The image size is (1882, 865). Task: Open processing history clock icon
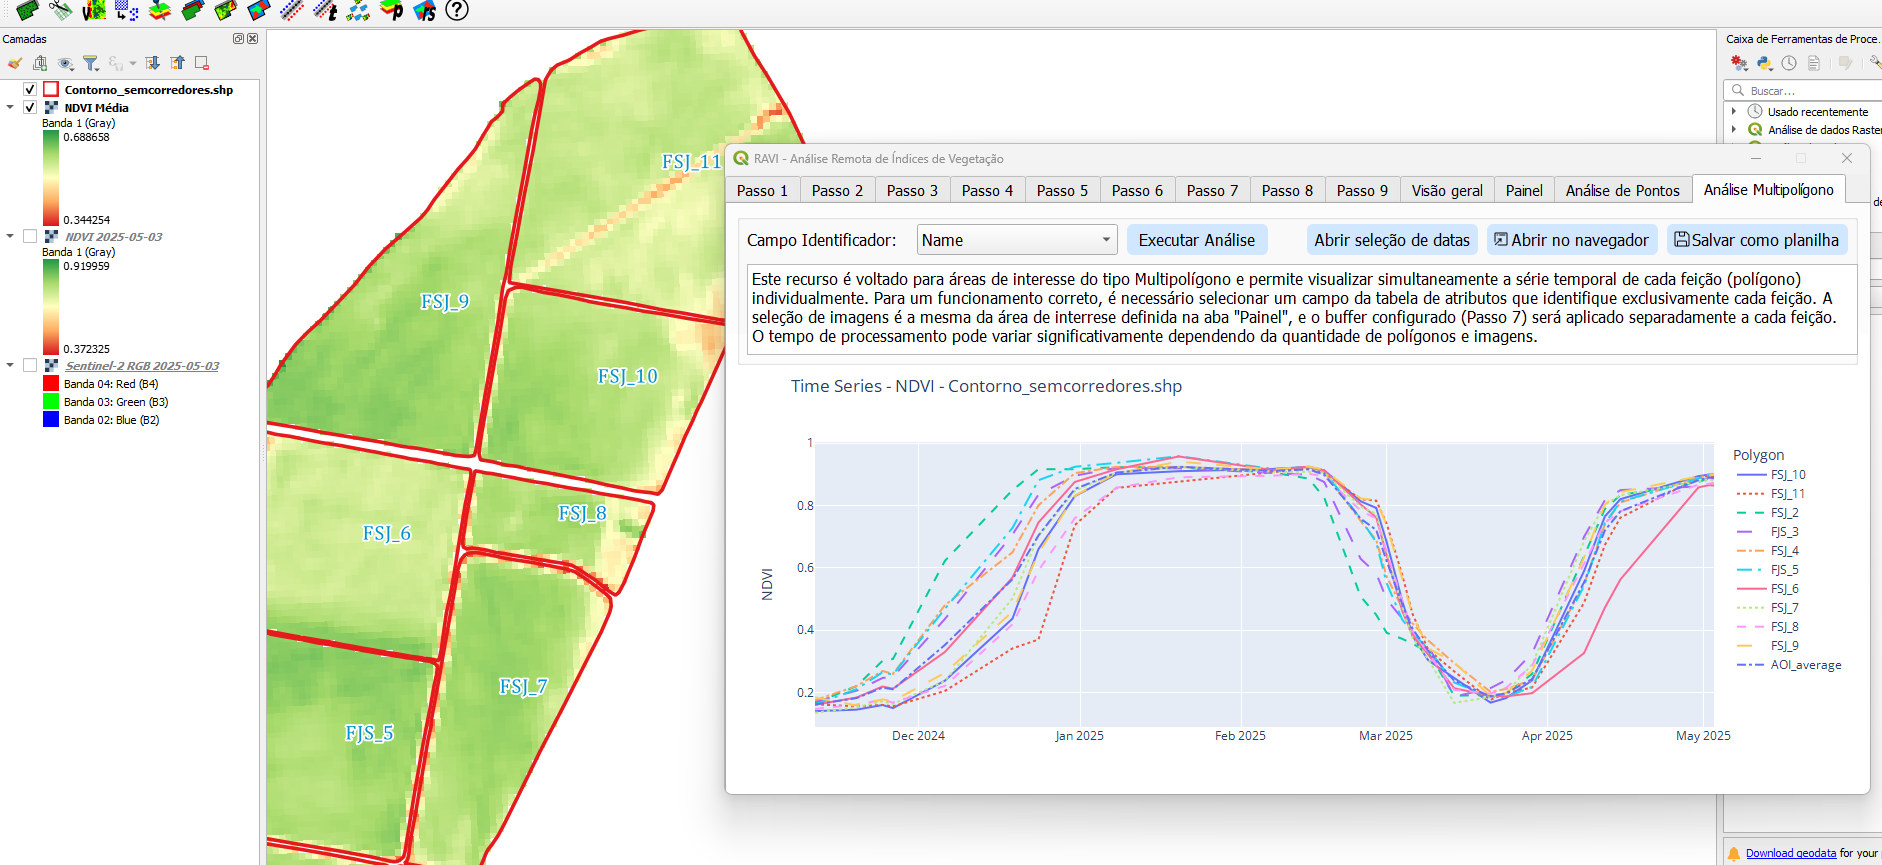click(1789, 63)
